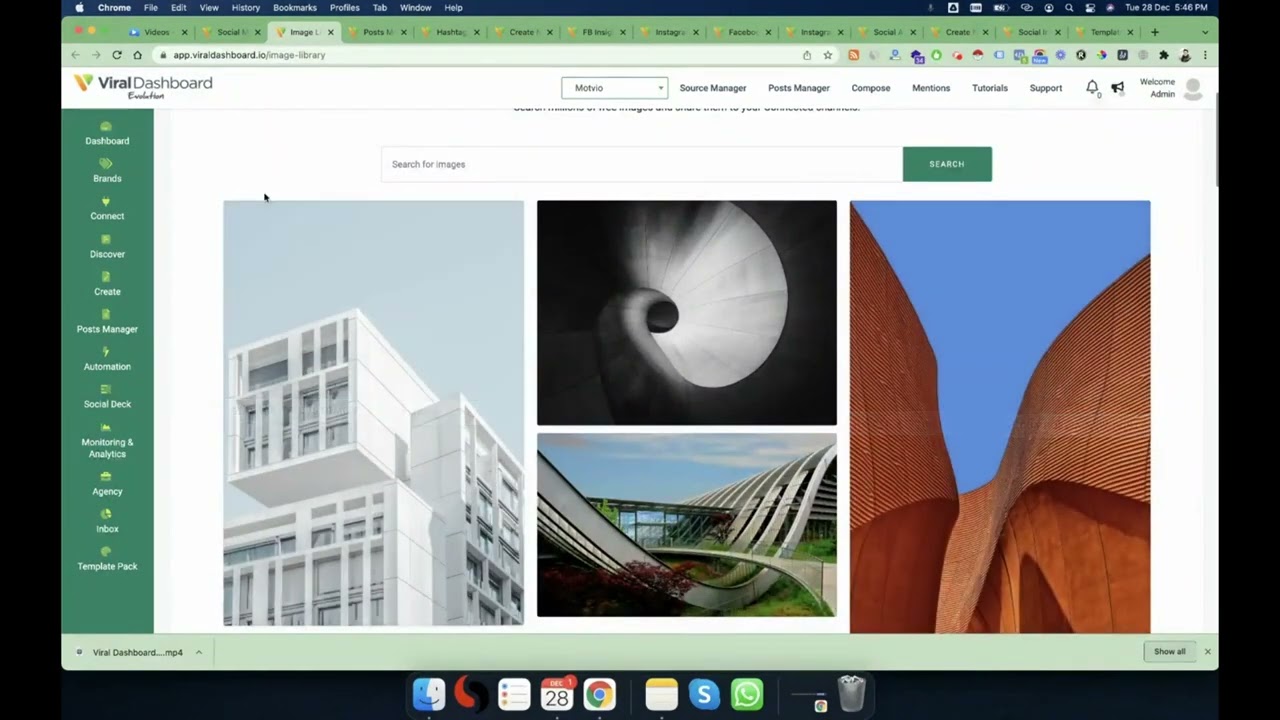Expand the Chrome tab search arrow

[x=1205, y=32]
